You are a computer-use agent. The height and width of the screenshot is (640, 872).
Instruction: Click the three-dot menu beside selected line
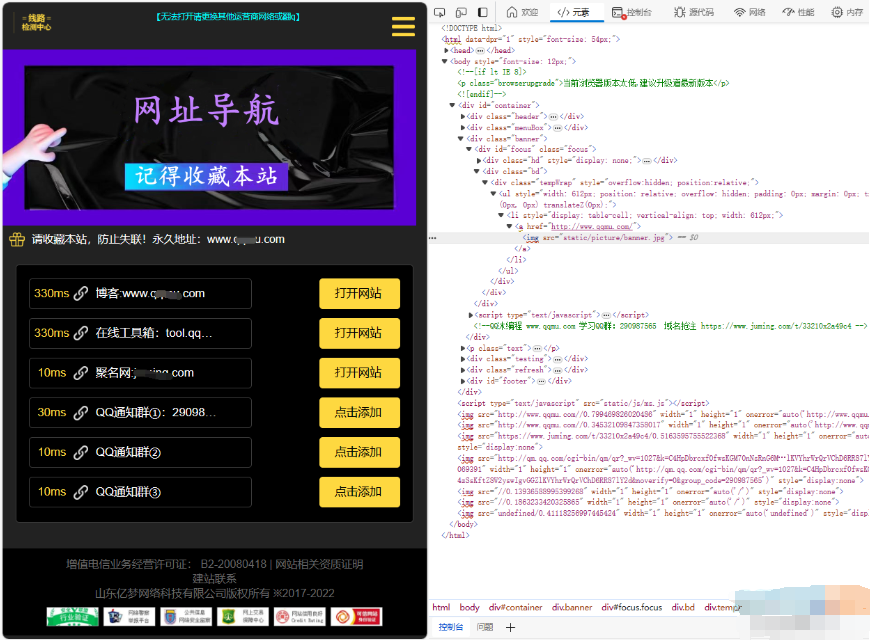tap(433, 238)
